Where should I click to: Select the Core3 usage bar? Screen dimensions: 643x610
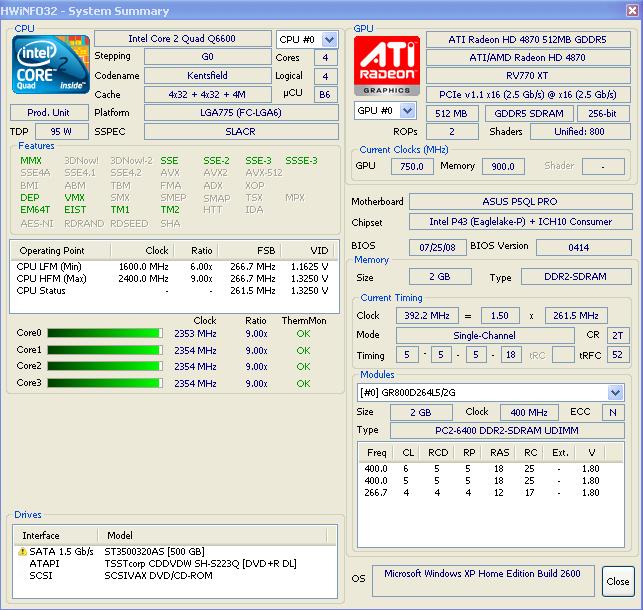coord(105,383)
